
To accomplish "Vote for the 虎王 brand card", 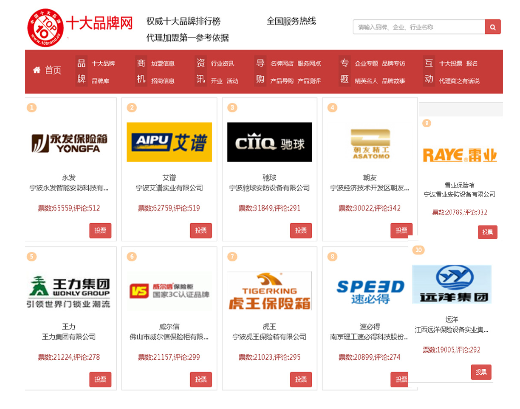I will click(301, 379).
